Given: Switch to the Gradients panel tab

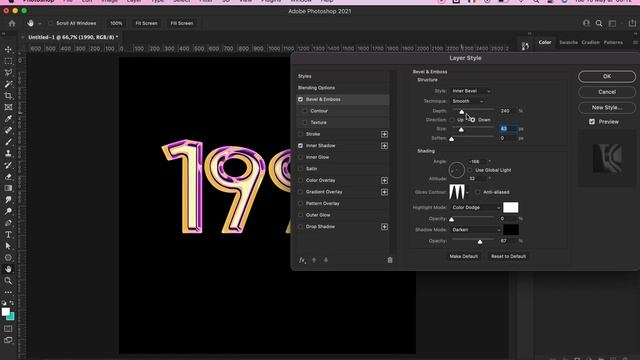Looking at the screenshot, I should (x=590, y=42).
